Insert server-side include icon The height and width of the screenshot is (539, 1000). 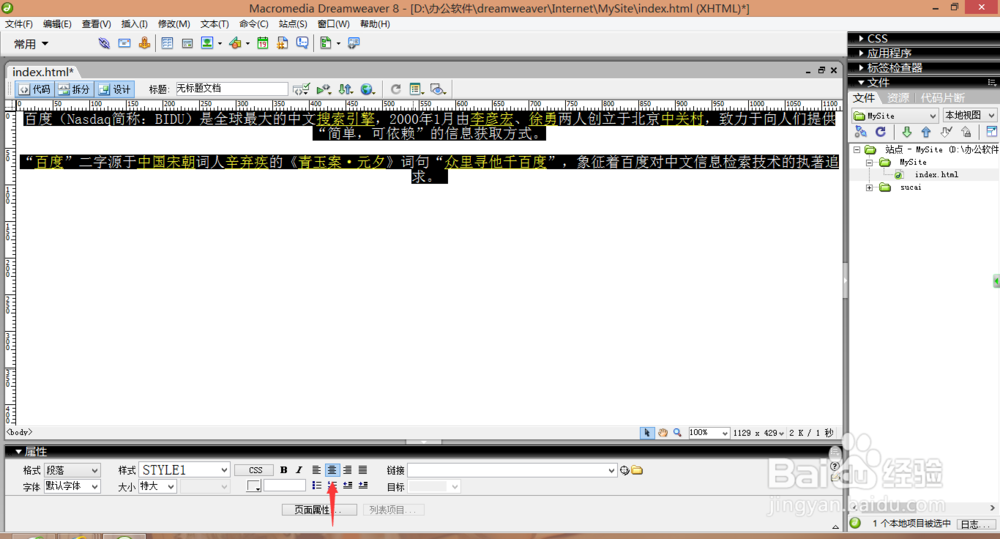(283, 43)
